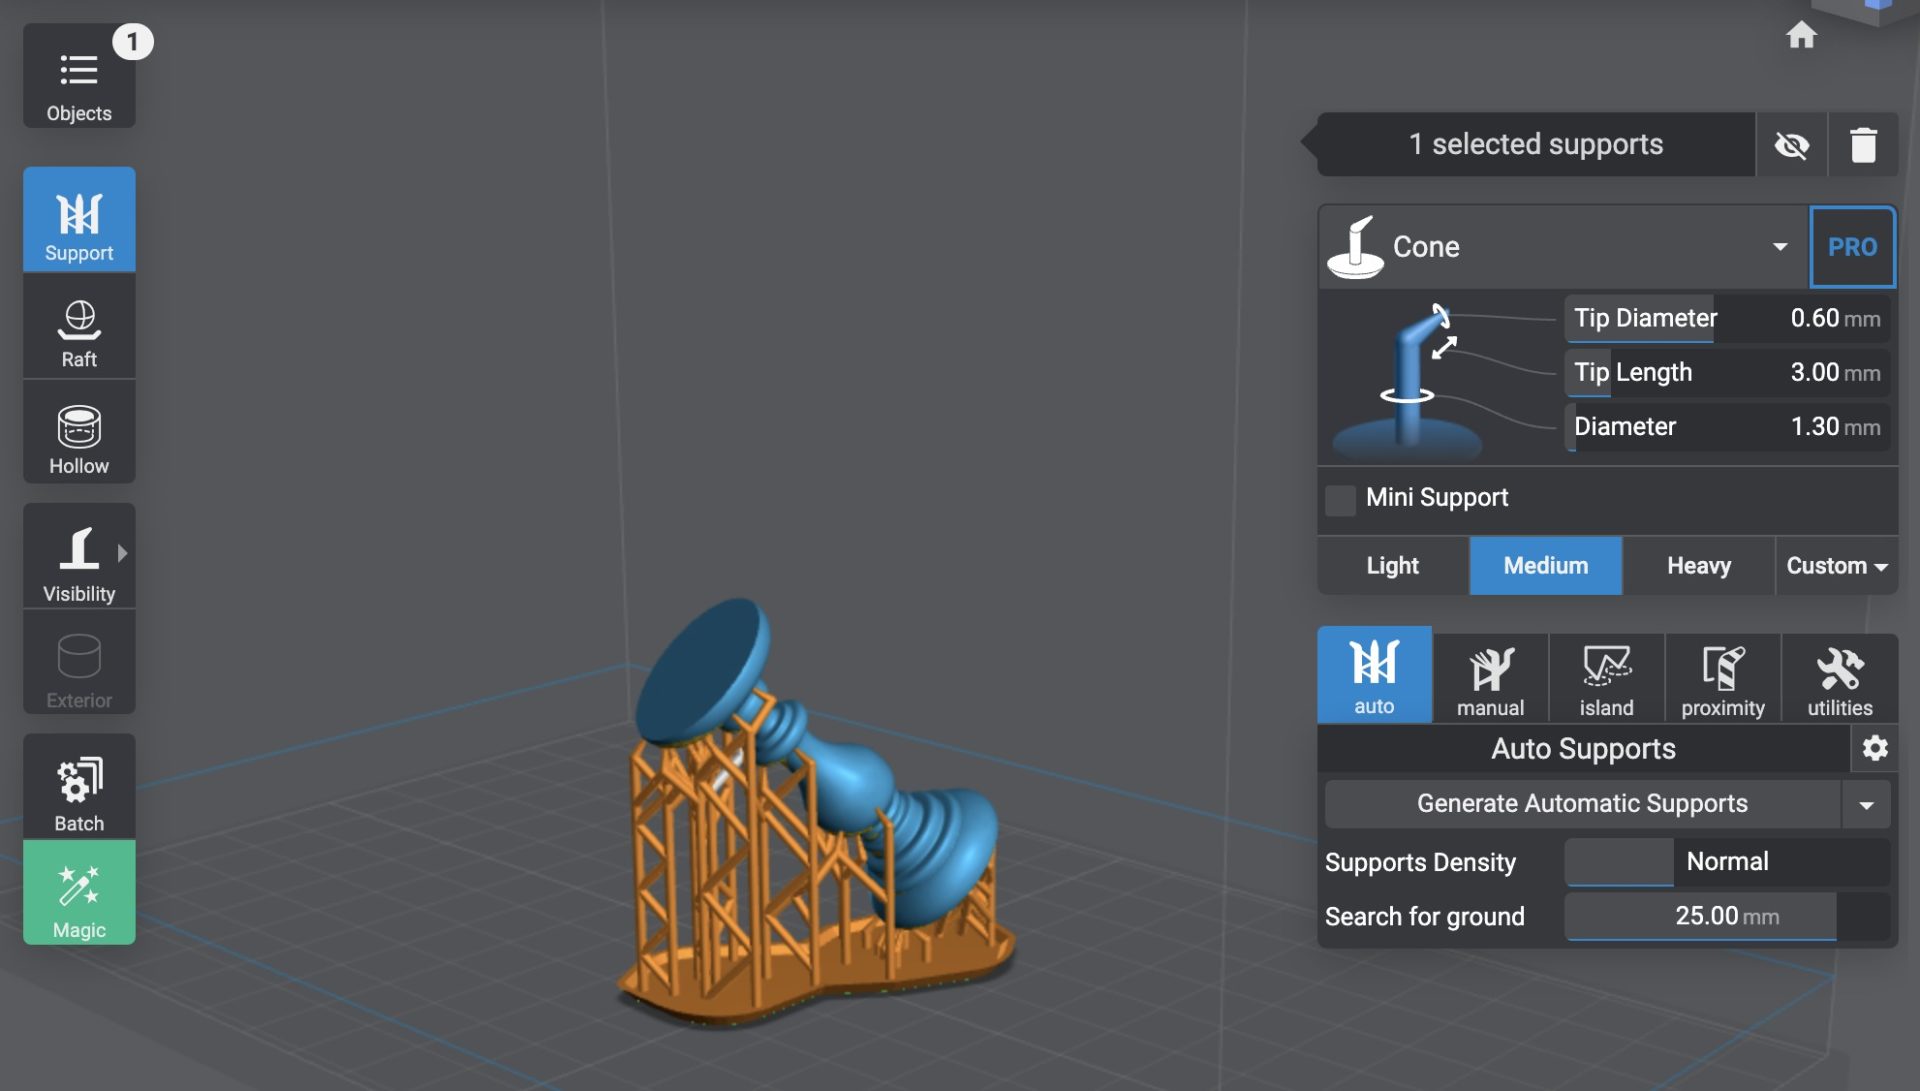Open the Objects list panel
The width and height of the screenshot is (1920, 1091).
79,78
